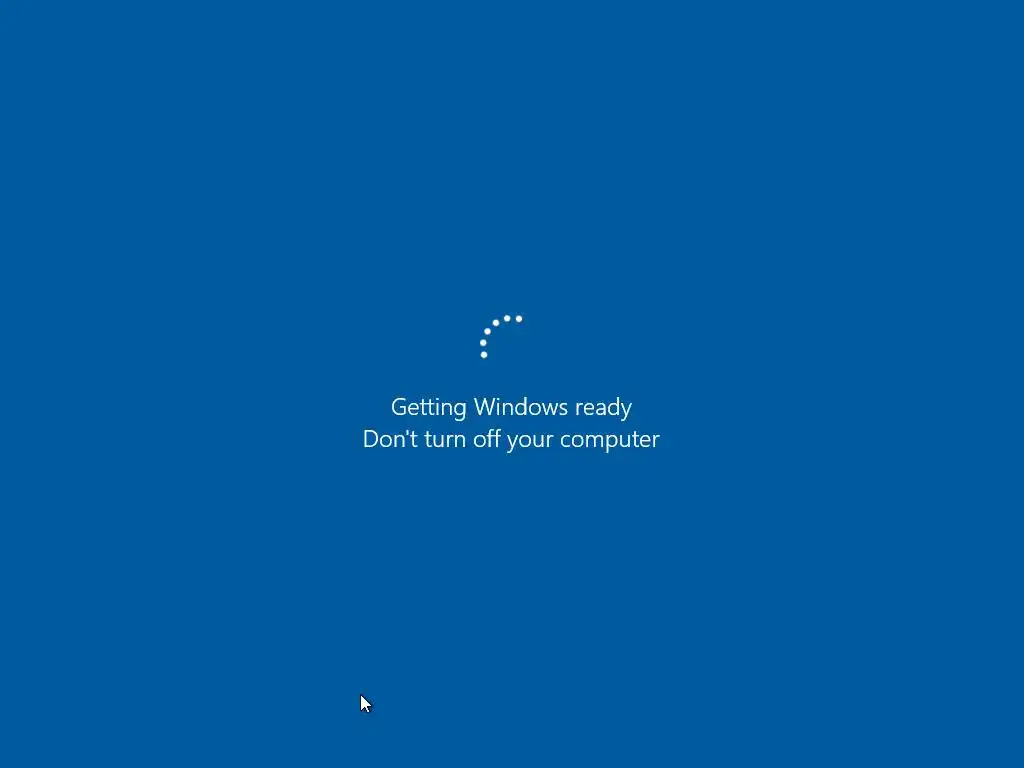Click the "Don't turn off your computer" text
1024x768 pixels.
pos(511,440)
